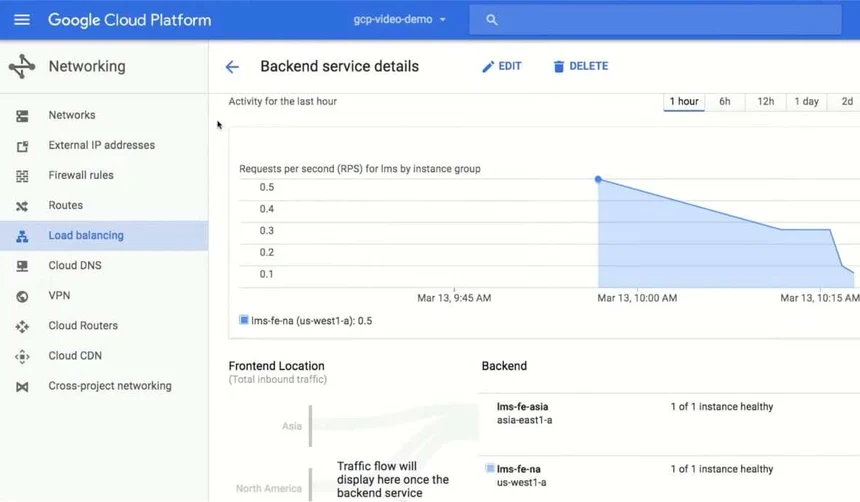The width and height of the screenshot is (860, 502).
Task: Click the chart legend 'lms-fe-na (us-west1-a): 0.5'
Action: pos(312,321)
